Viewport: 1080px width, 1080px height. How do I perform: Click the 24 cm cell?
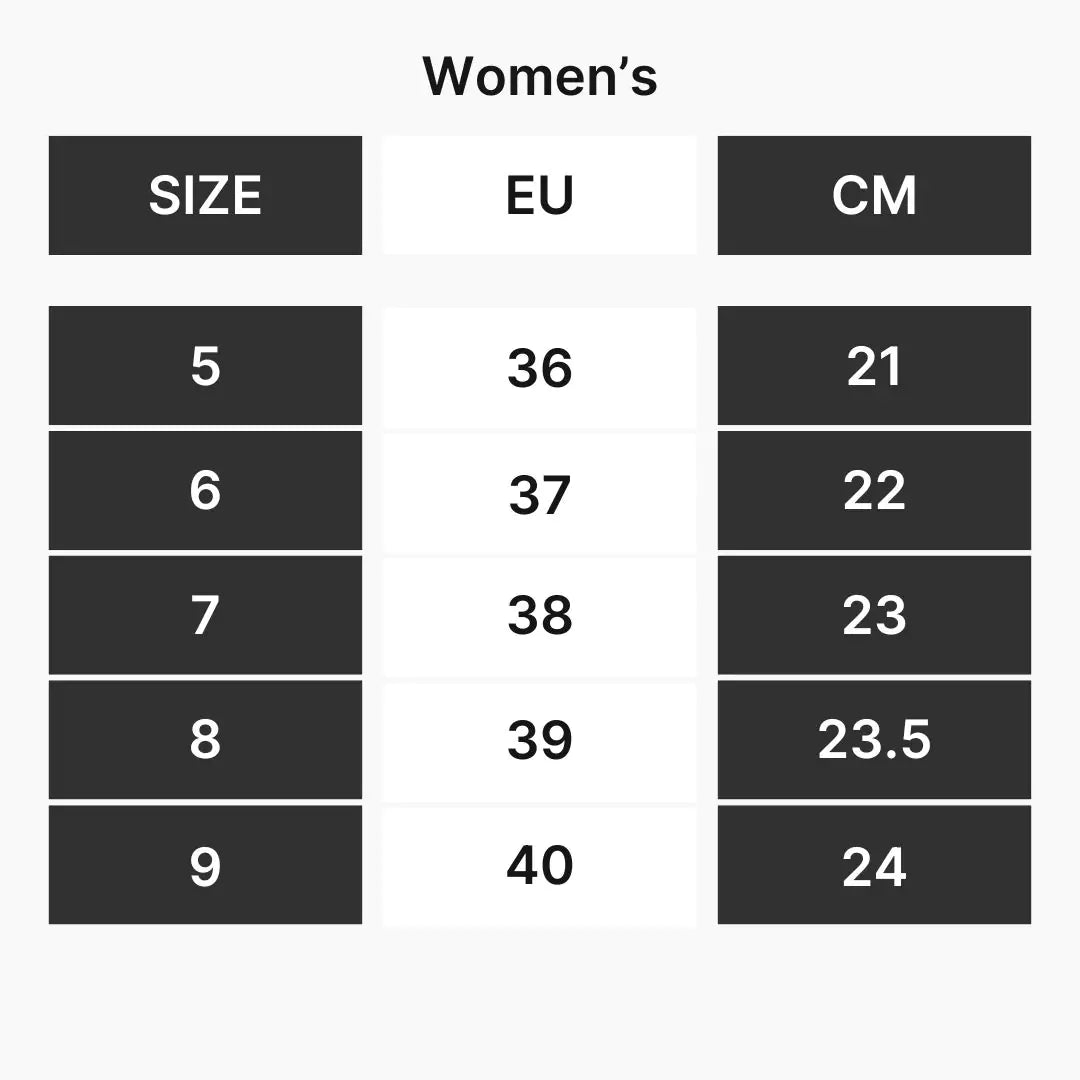874,865
